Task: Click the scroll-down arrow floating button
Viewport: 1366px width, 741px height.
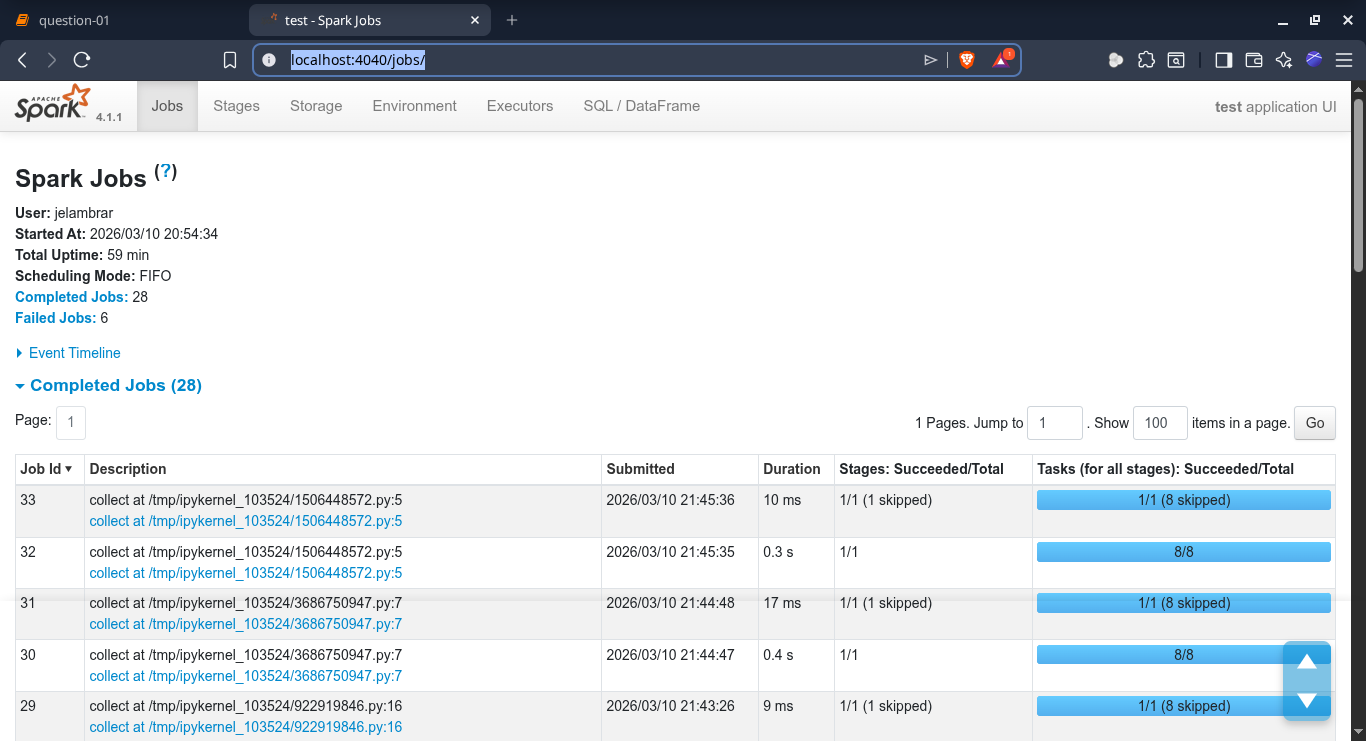Action: [x=1307, y=701]
